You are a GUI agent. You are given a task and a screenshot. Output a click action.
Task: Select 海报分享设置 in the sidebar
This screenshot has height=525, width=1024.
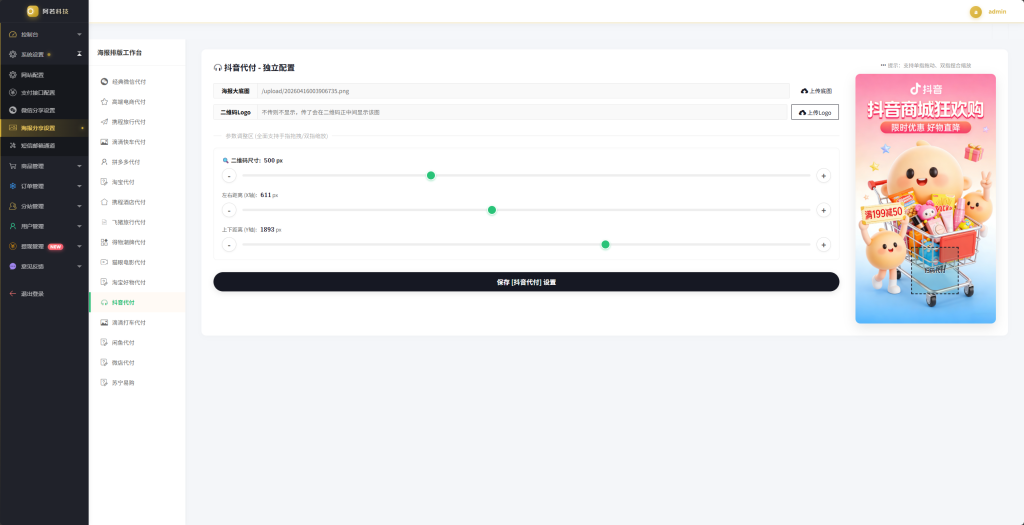pos(44,128)
